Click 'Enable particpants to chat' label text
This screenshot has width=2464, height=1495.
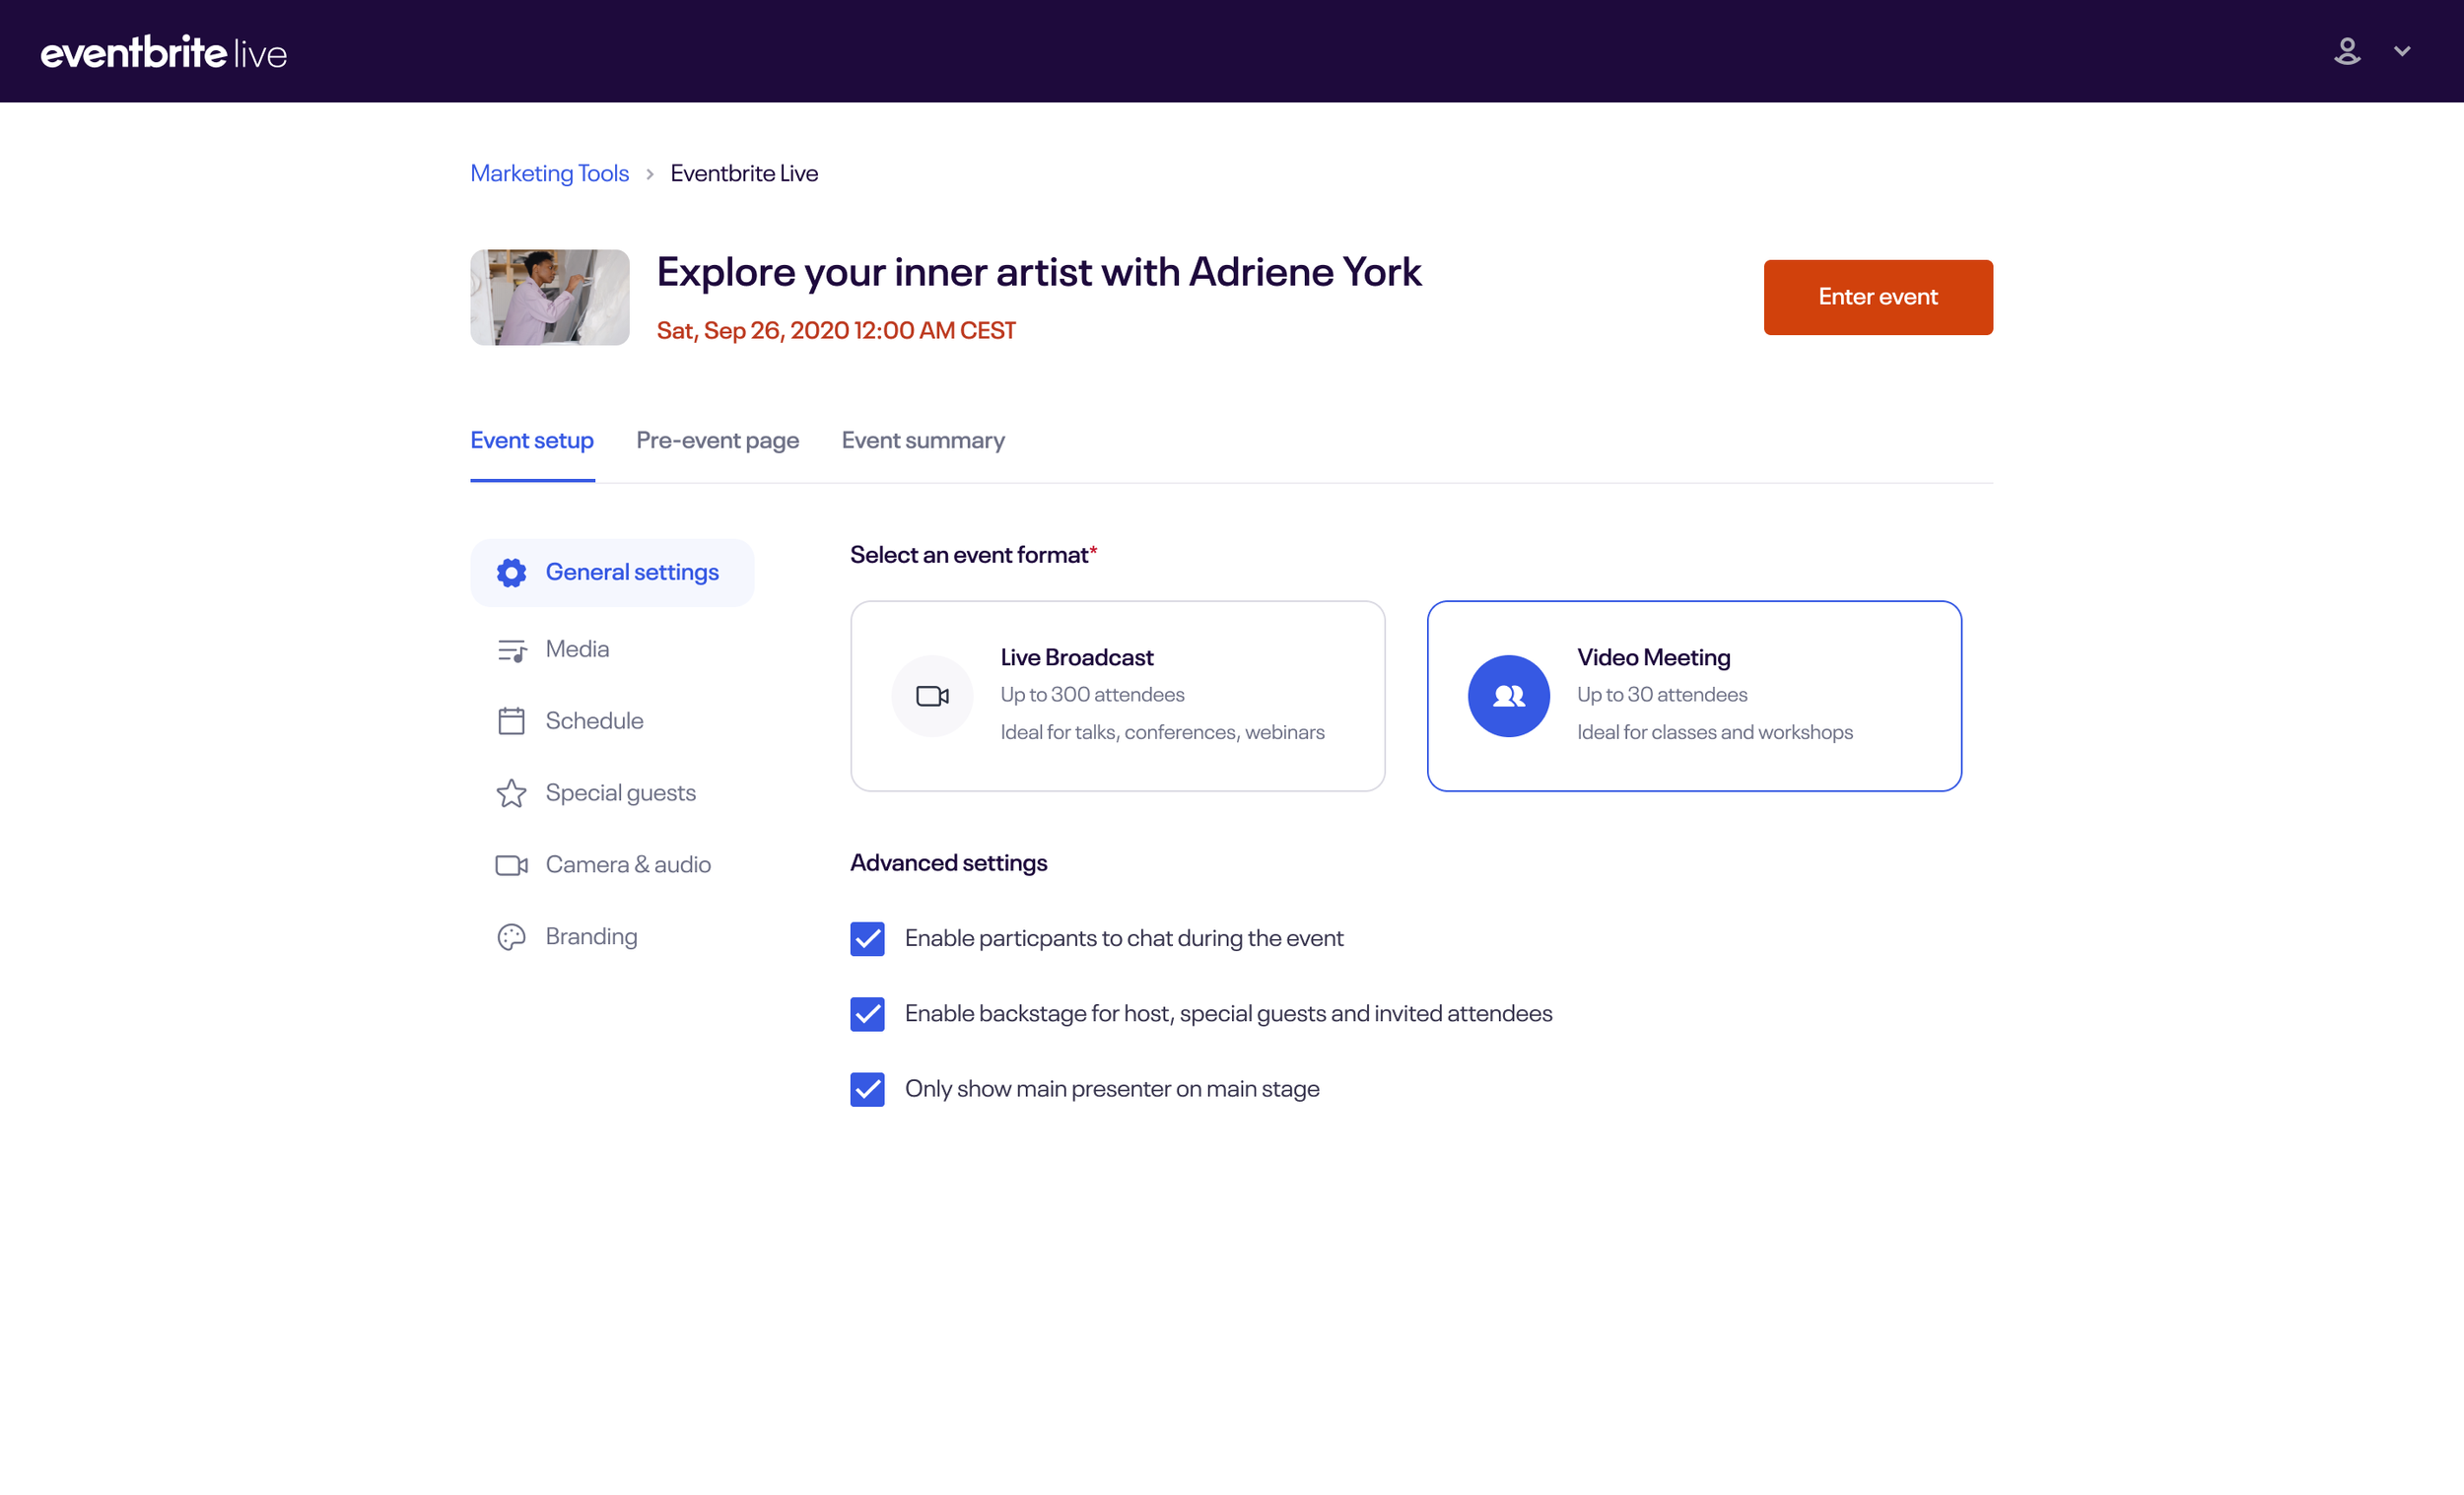coord(1124,938)
